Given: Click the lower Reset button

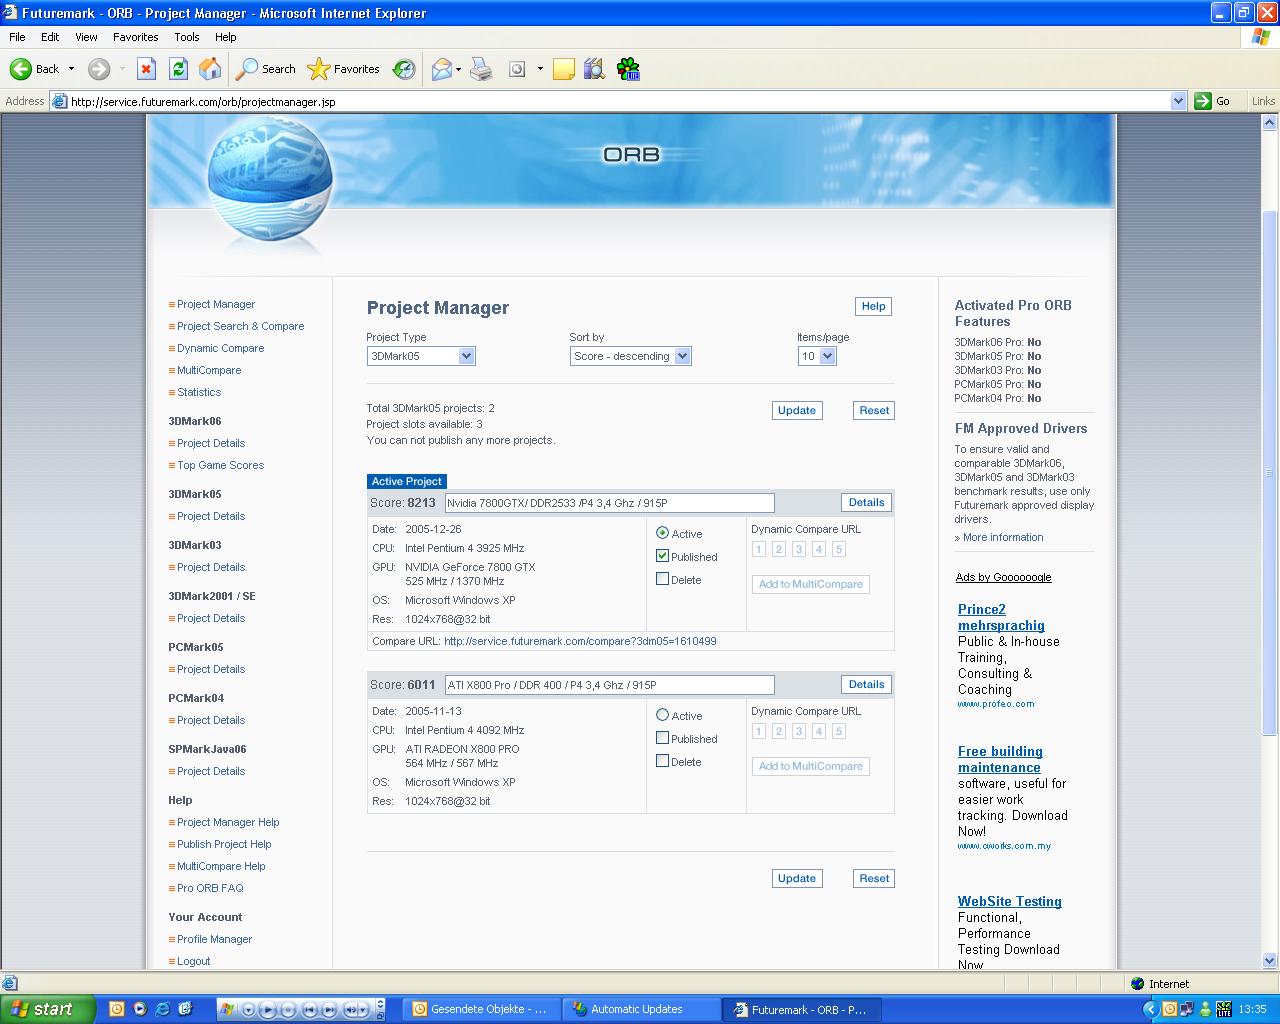Looking at the screenshot, I should pyautogui.click(x=874, y=878).
